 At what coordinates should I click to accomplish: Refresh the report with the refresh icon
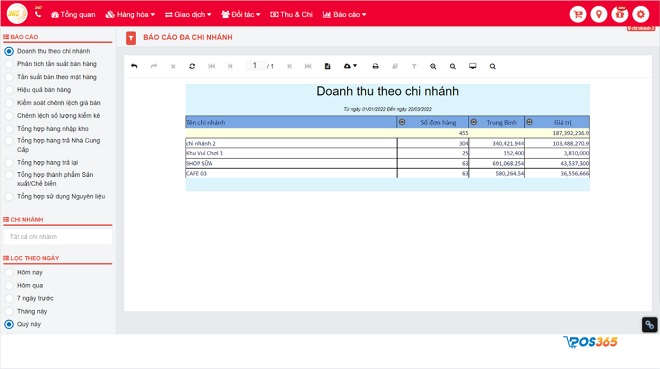(192, 66)
